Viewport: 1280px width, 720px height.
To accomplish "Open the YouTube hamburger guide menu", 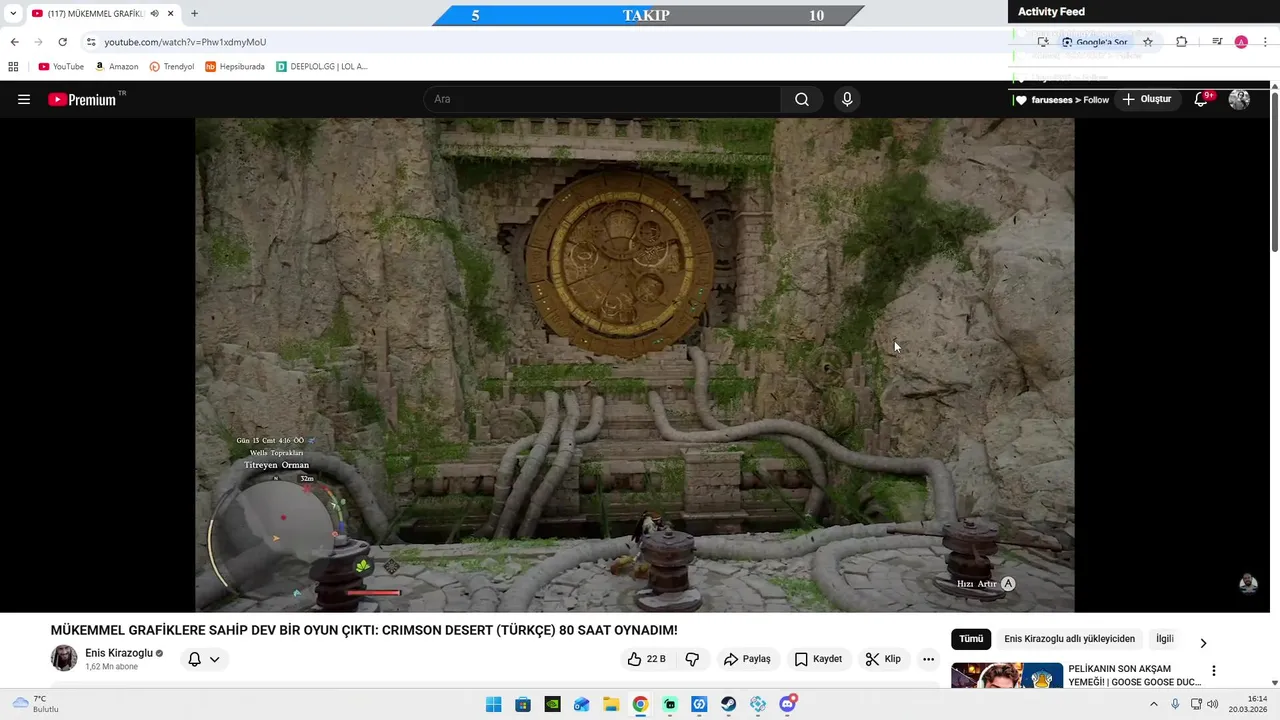I will [24, 99].
